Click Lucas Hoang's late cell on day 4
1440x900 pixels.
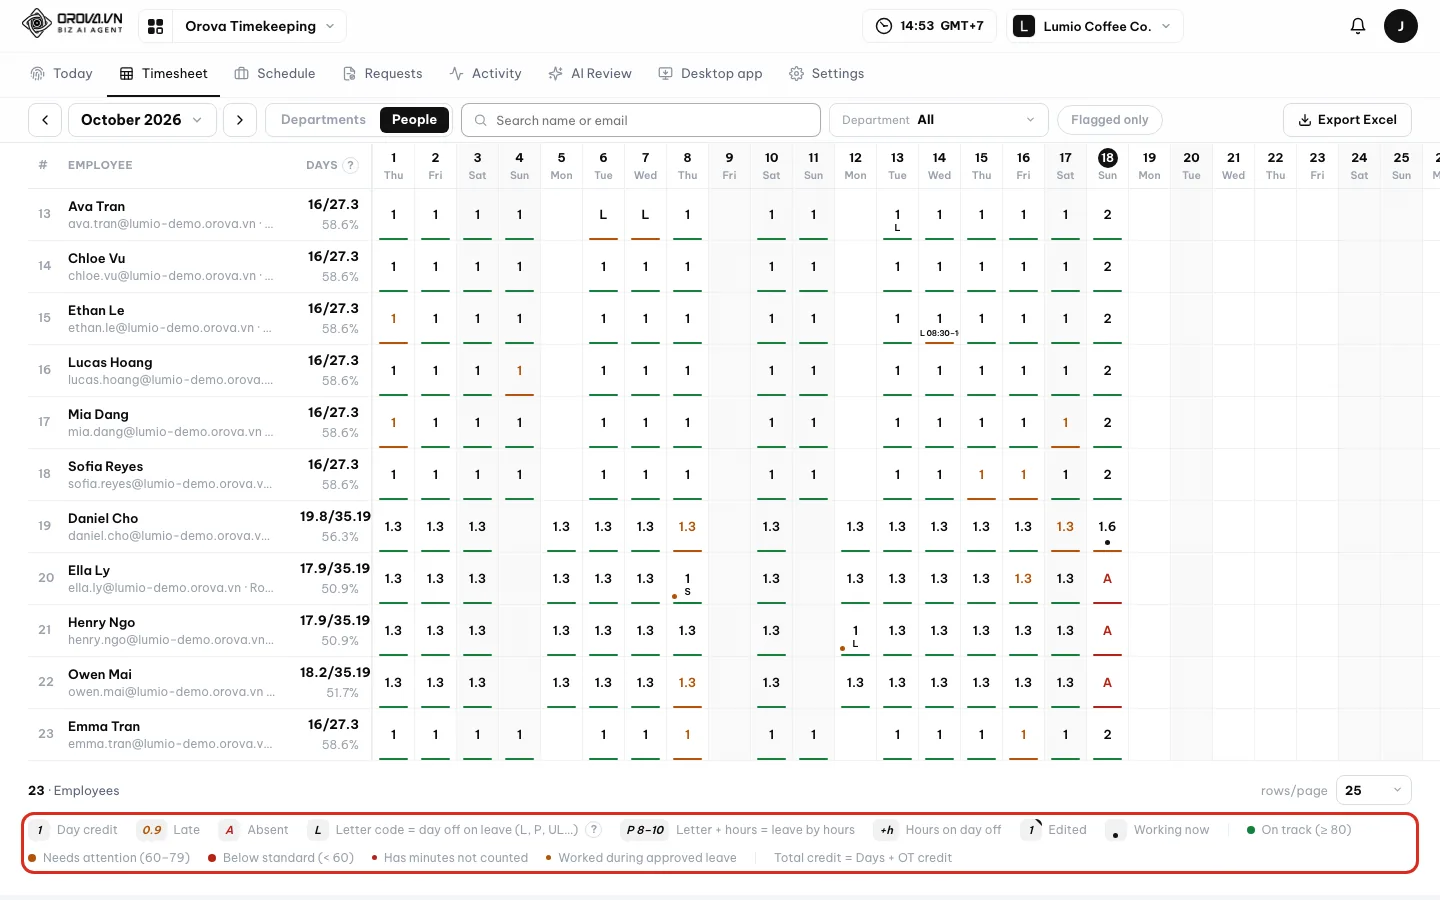(519, 371)
